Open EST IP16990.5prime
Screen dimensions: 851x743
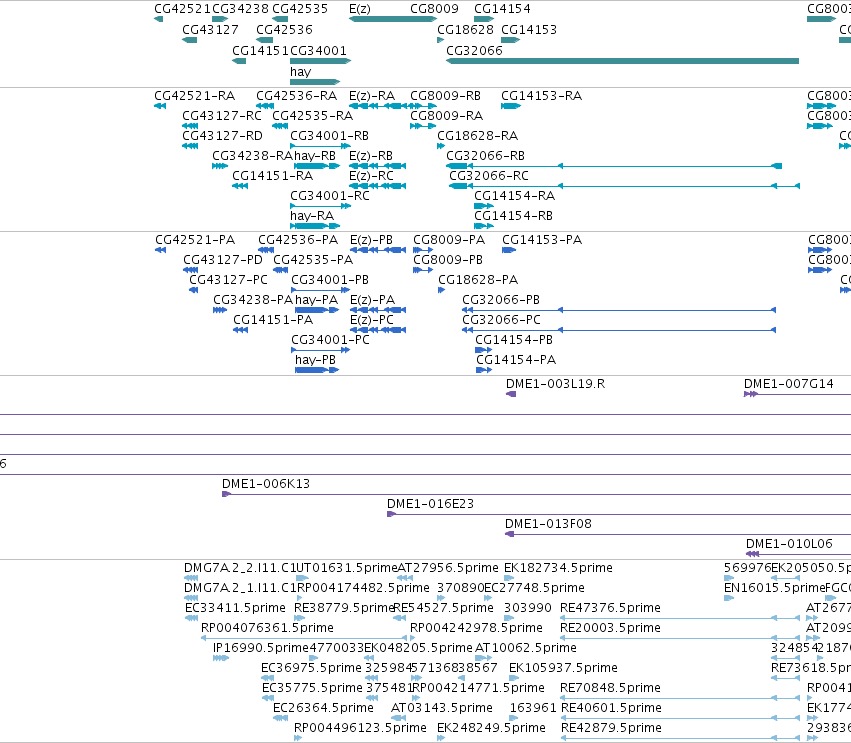261,648
